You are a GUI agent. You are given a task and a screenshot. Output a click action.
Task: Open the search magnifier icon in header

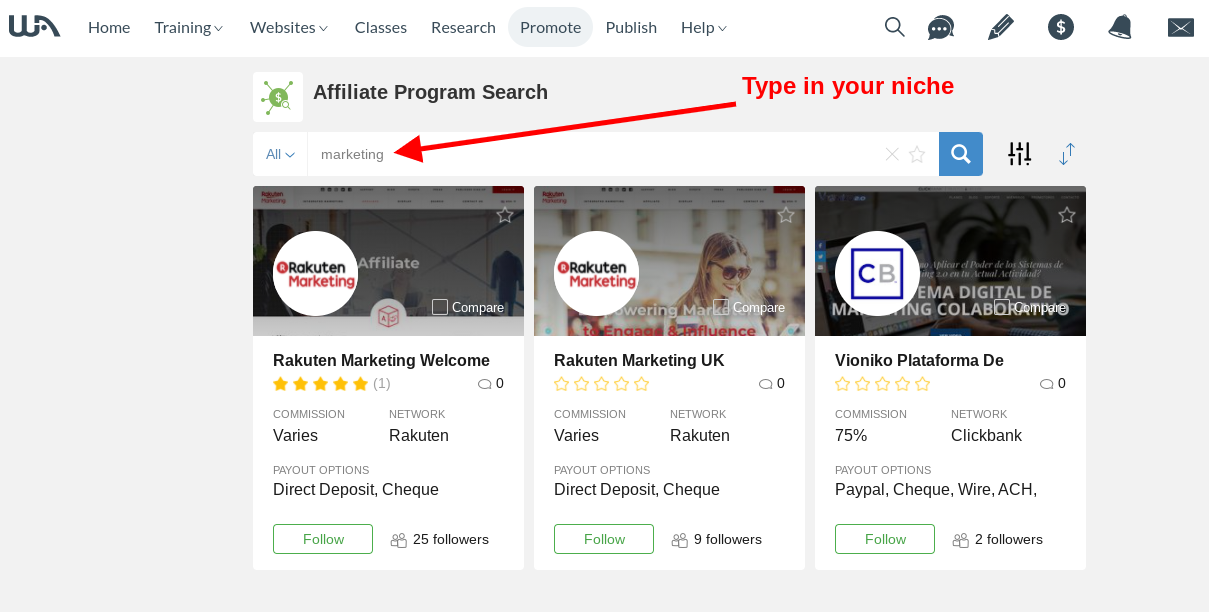[x=895, y=27]
